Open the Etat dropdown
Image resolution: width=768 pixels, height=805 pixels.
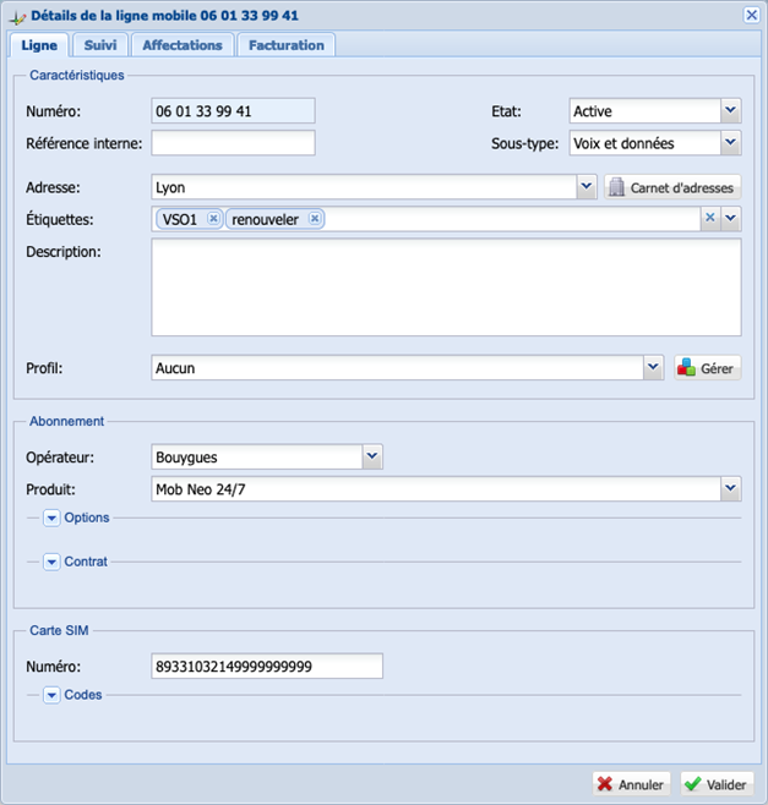tap(731, 111)
